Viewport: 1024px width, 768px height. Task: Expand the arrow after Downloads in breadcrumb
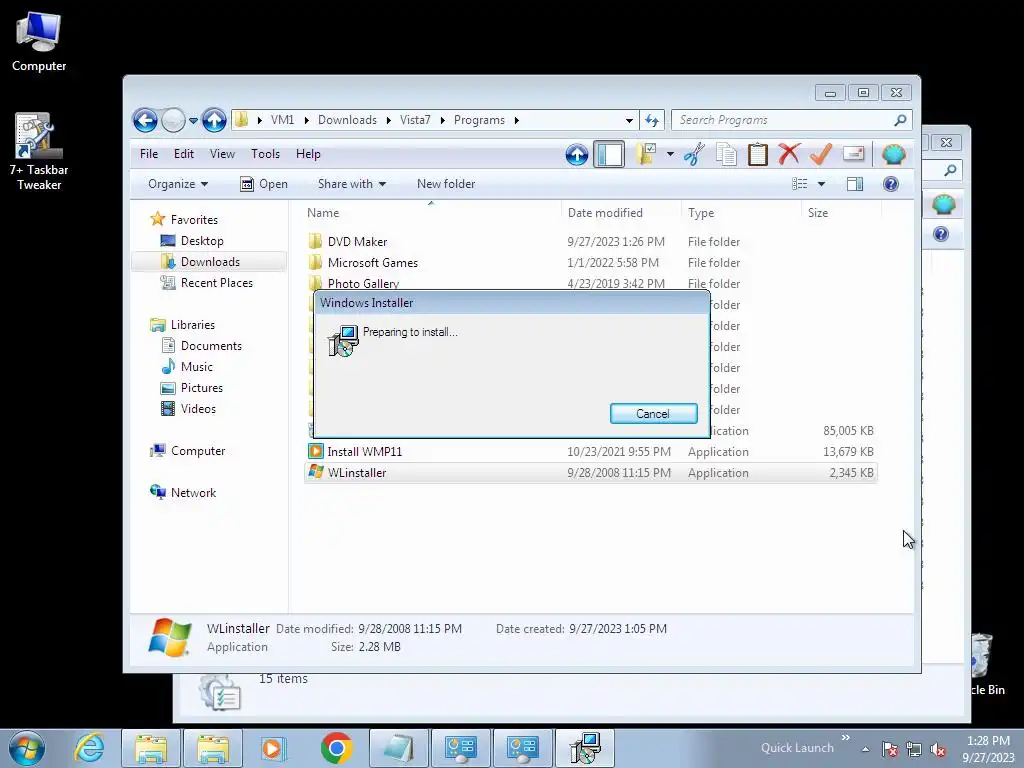(389, 120)
